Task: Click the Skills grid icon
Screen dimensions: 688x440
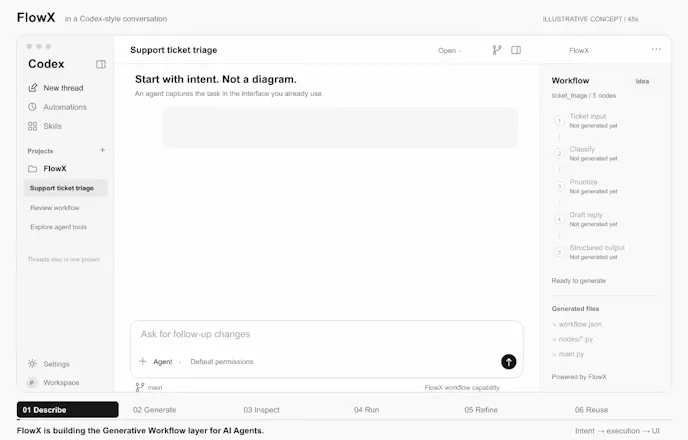Action: coord(32,126)
